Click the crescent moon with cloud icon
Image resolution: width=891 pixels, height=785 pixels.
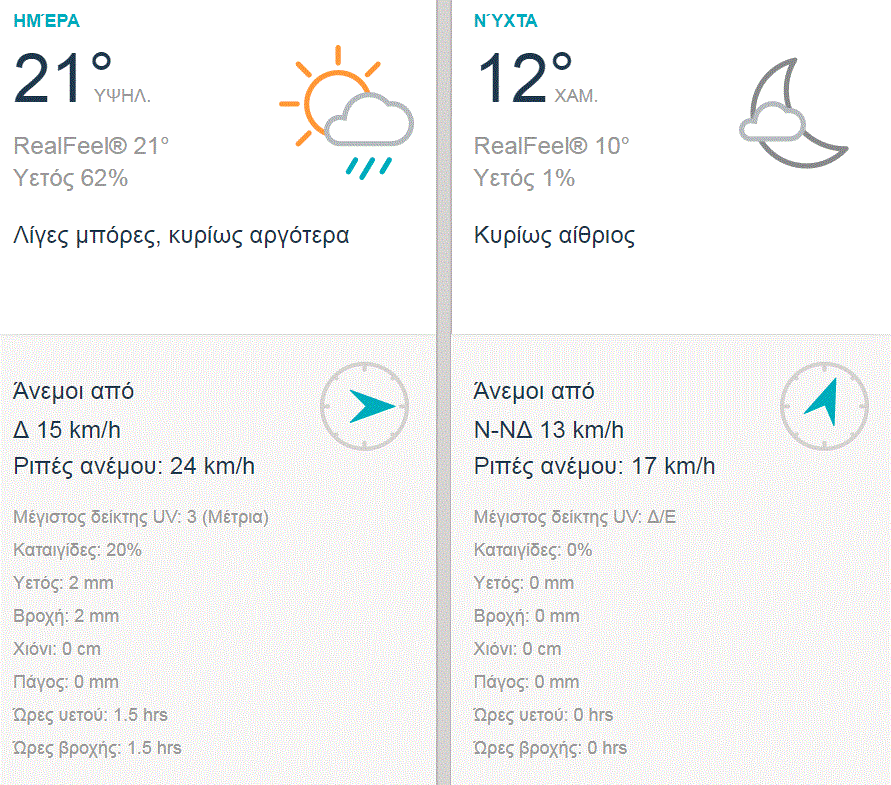pyautogui.click(x=795, y=112)
